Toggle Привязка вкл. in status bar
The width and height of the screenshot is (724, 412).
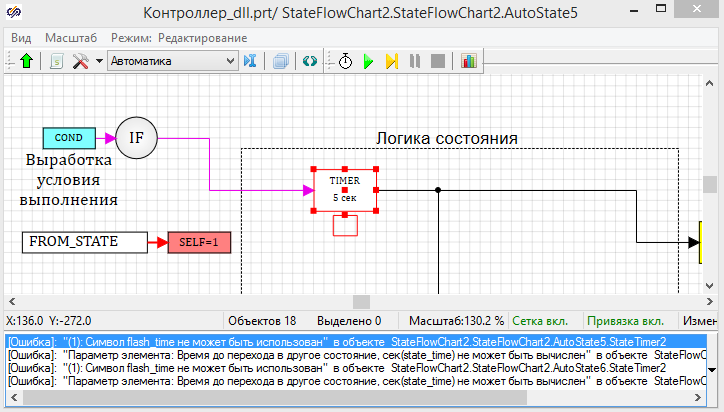tap(625, 321)
